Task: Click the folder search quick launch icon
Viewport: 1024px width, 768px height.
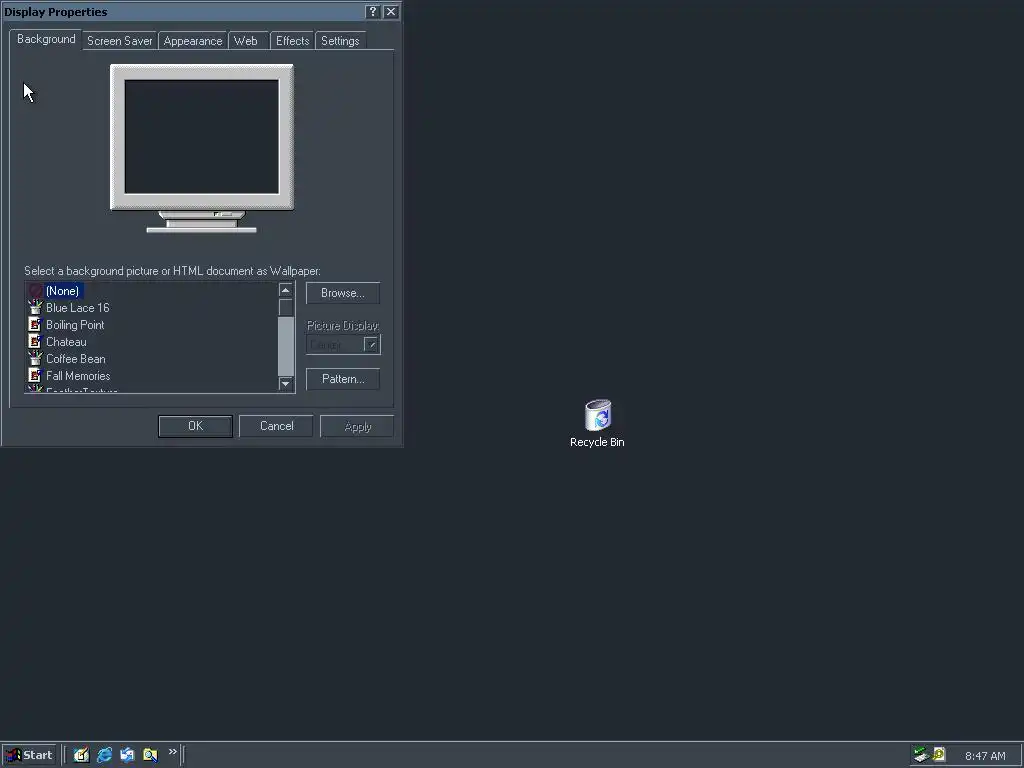Action: 150,755
